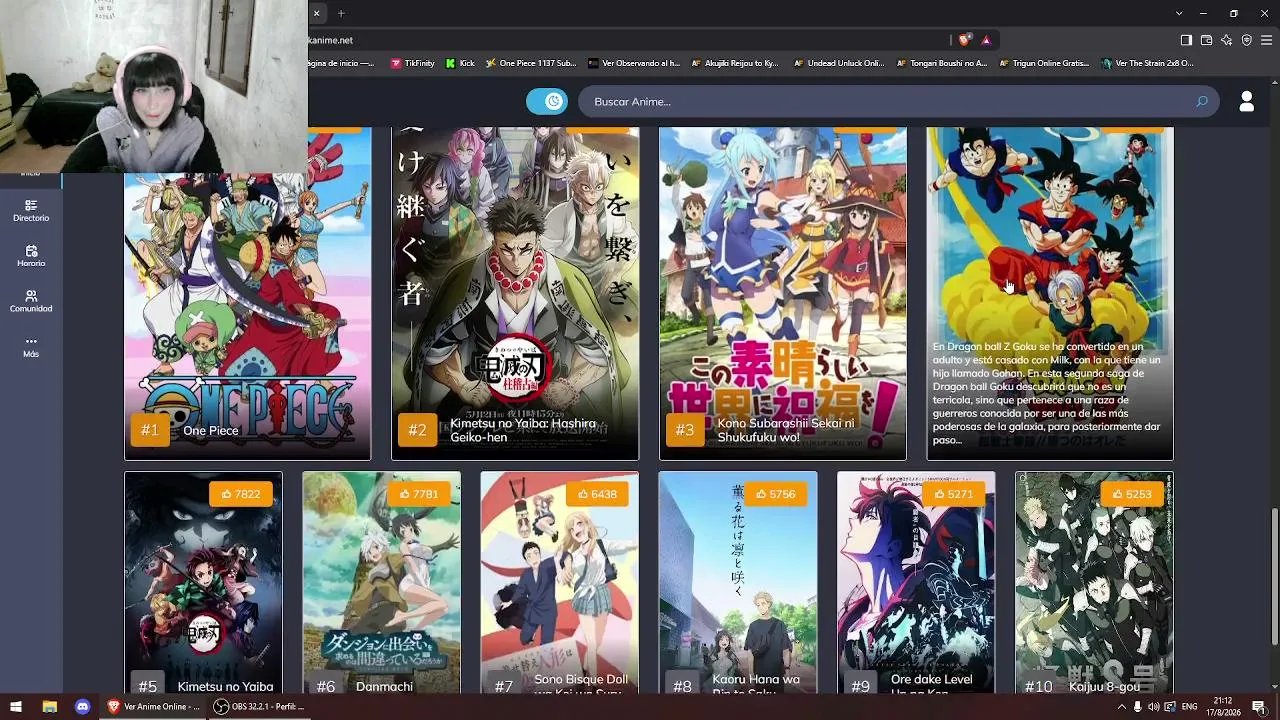The image size is (1280, 720).
Task: Click the Brave Rewards triangle icon
Action: click(x=986, y=40)
